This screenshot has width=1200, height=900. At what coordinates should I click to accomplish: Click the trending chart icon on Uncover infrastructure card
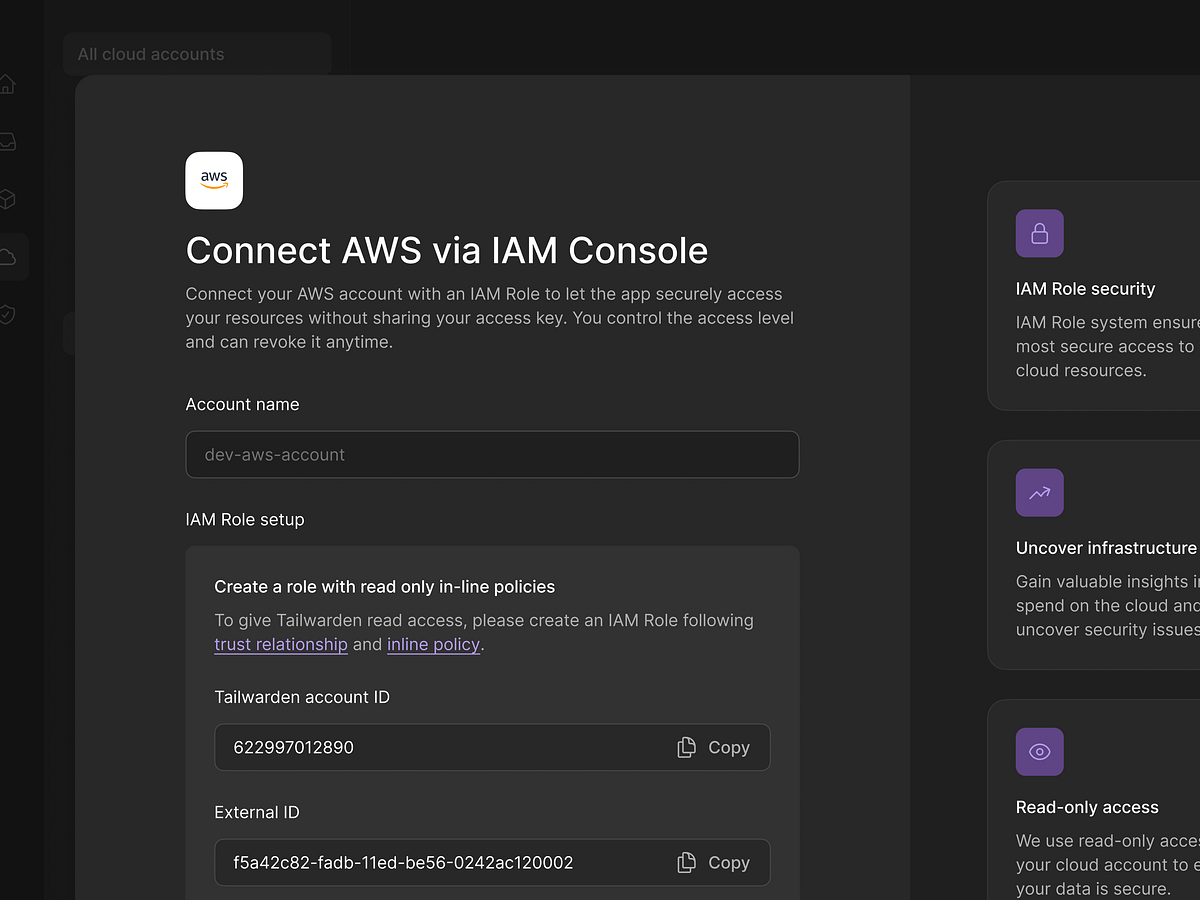(1039, 492)
